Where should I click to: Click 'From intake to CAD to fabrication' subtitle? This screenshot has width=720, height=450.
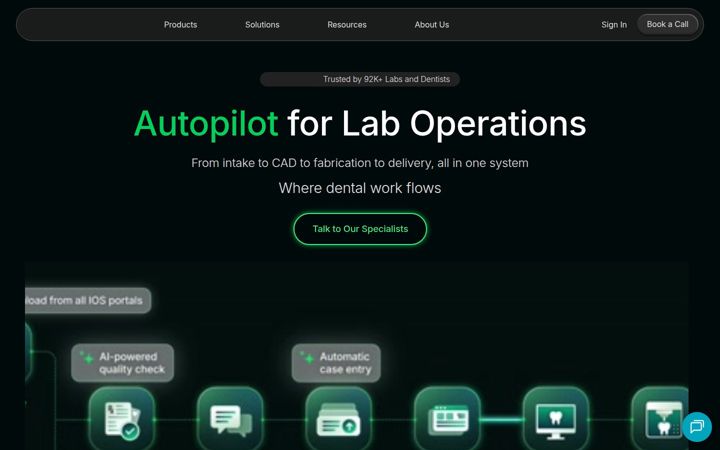tap(360, 163)
